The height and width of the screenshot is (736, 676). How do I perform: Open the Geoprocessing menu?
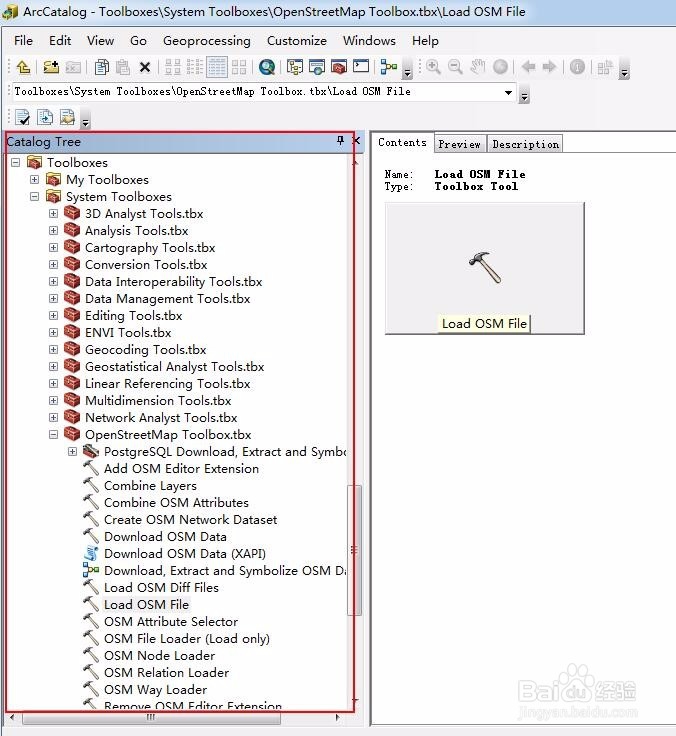[207, 41]
